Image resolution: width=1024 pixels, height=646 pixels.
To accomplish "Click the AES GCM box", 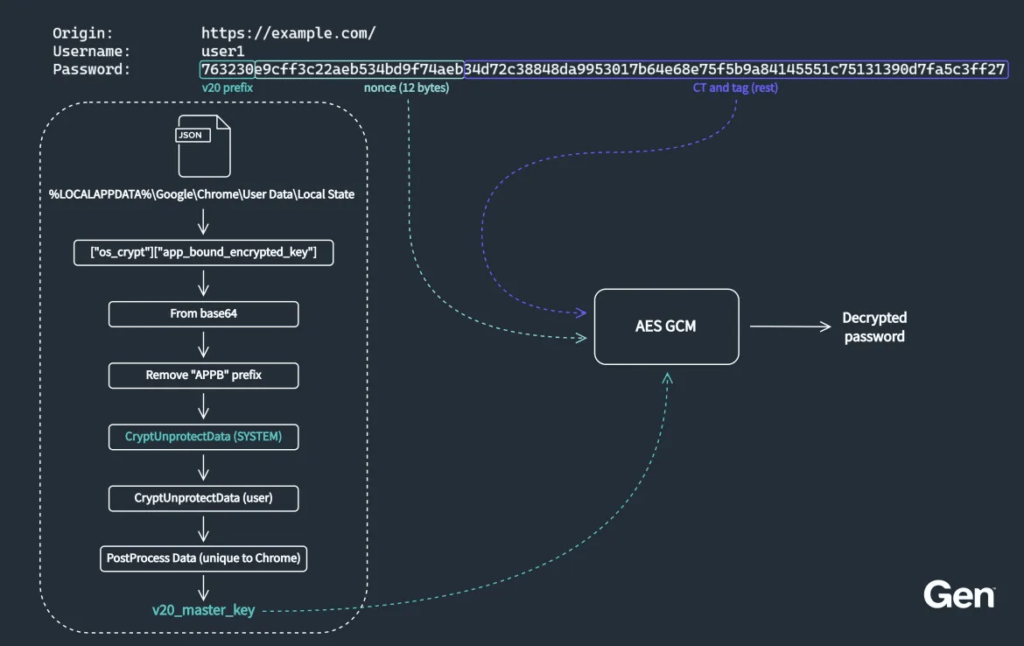I will tap(666, 327).
